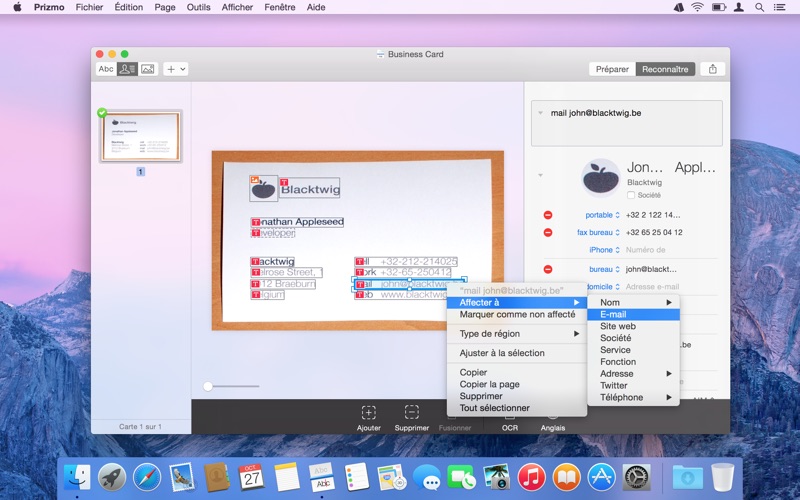This screenshot has width=800, height=500.
Task: Assign region to Site web
Action: tap(633, 326)
